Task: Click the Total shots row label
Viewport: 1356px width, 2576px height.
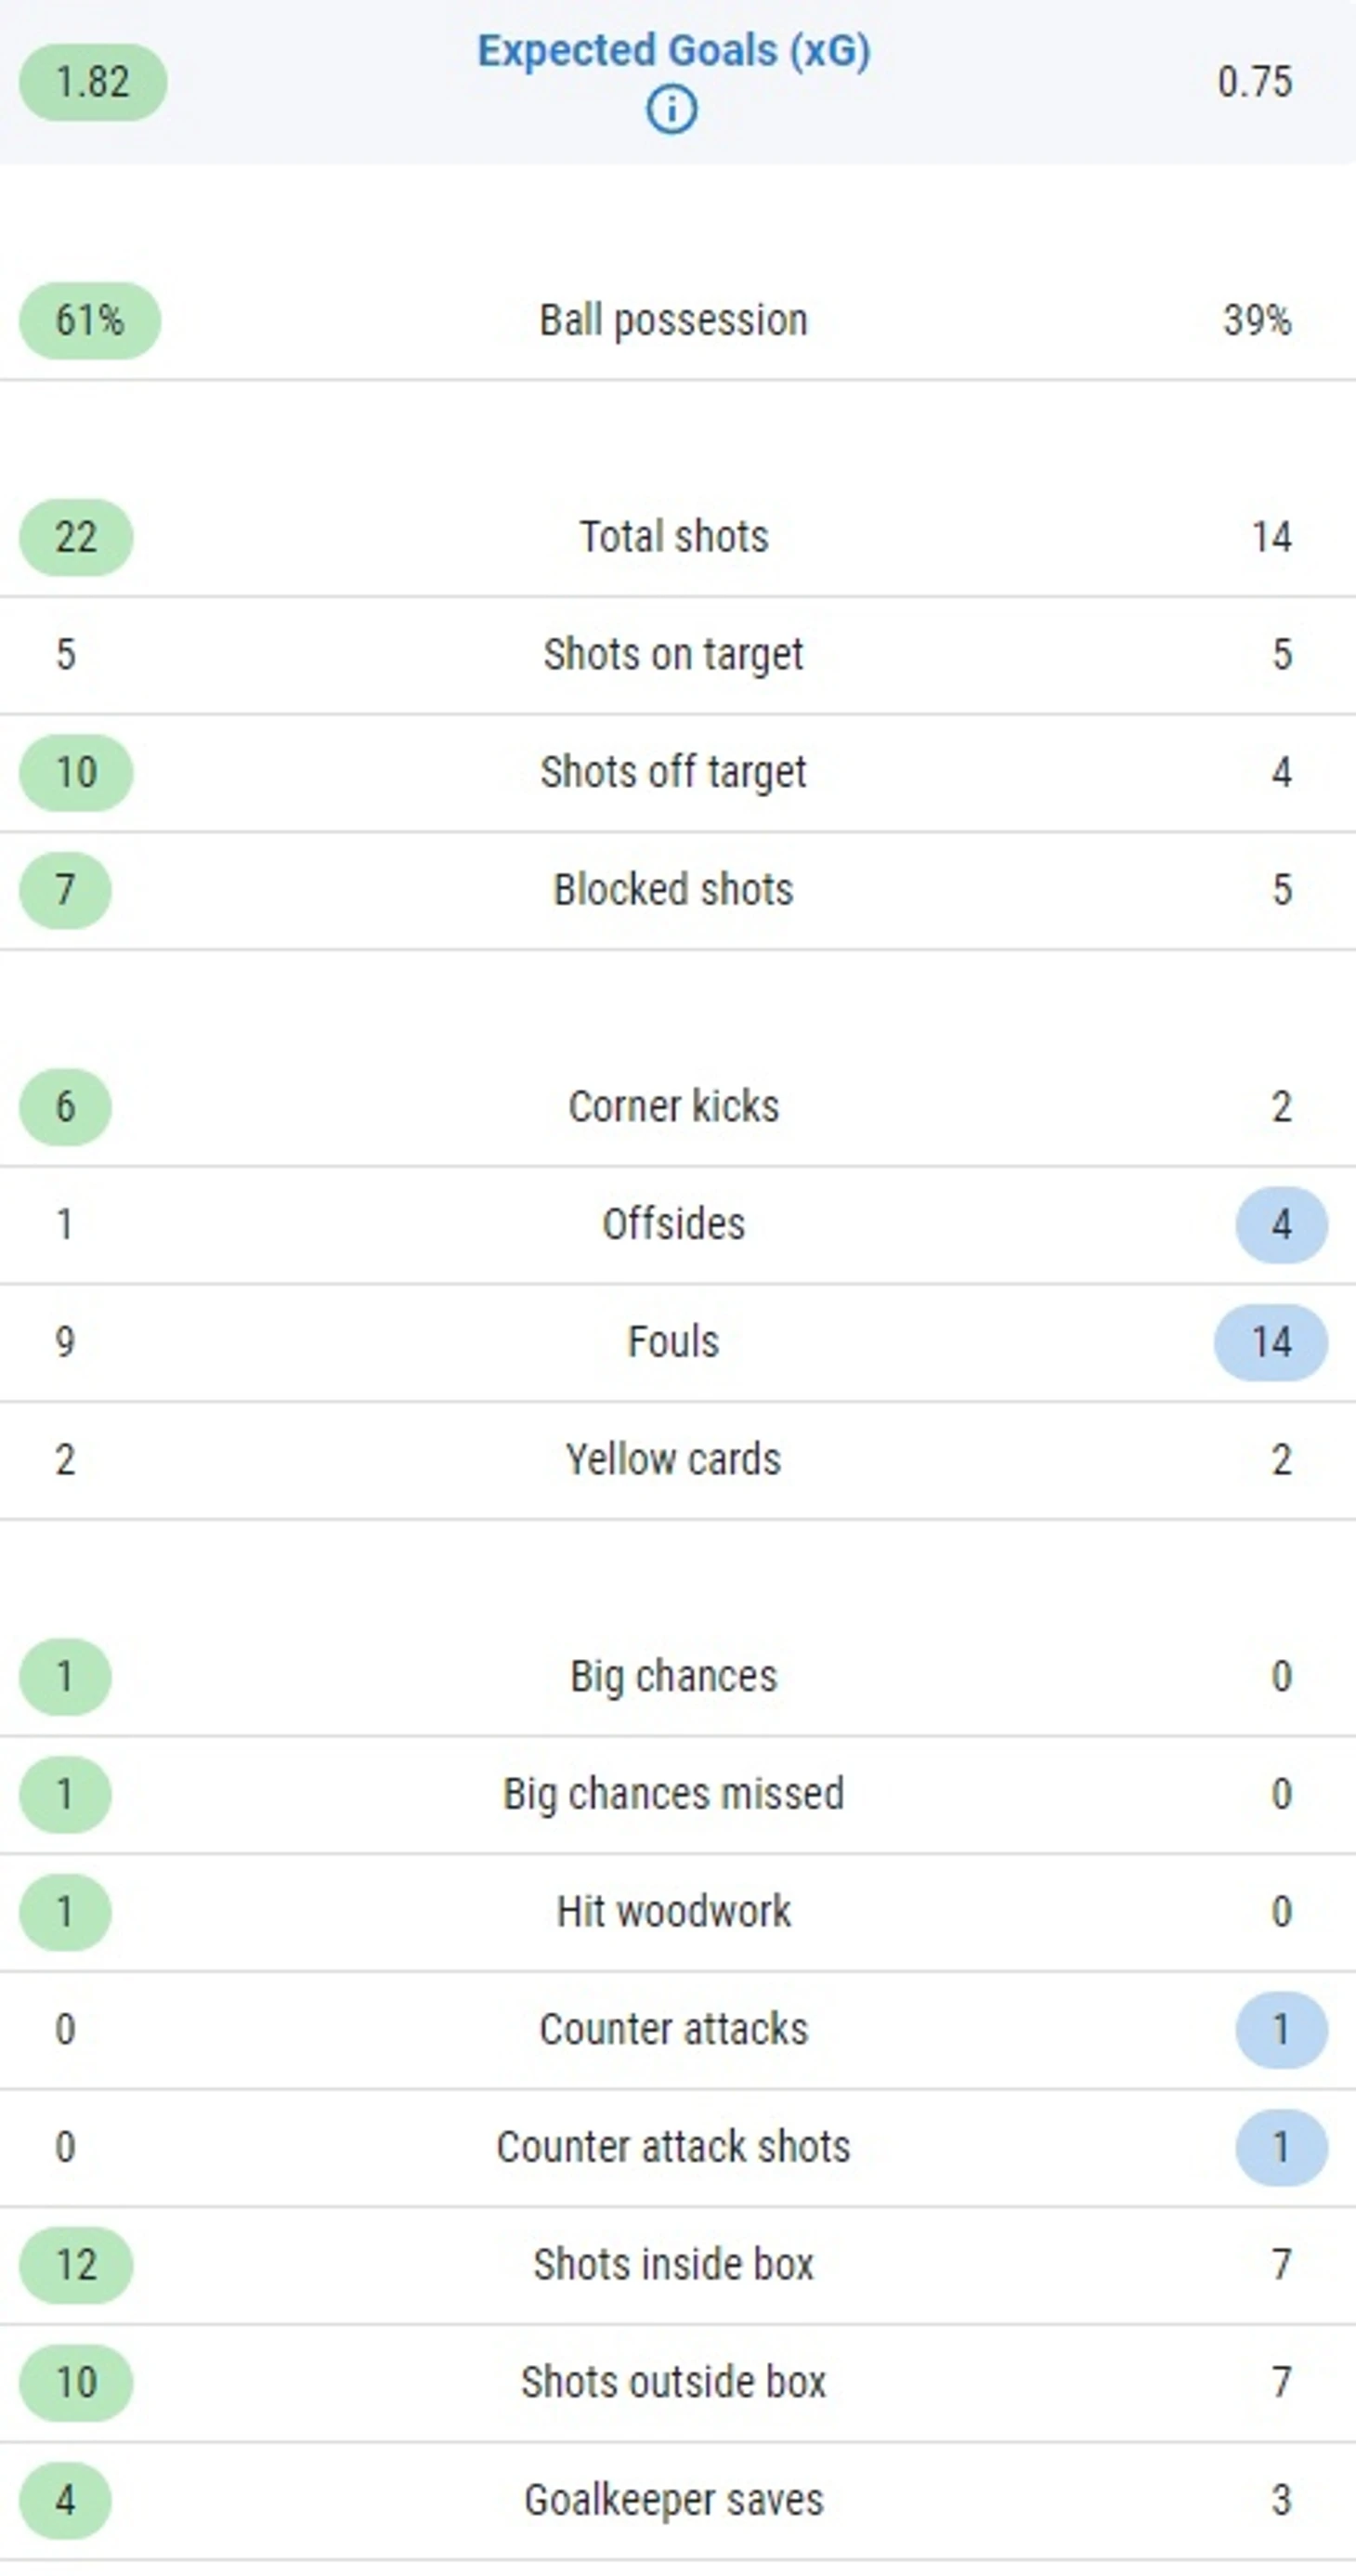Action: (x=674, y=537)
